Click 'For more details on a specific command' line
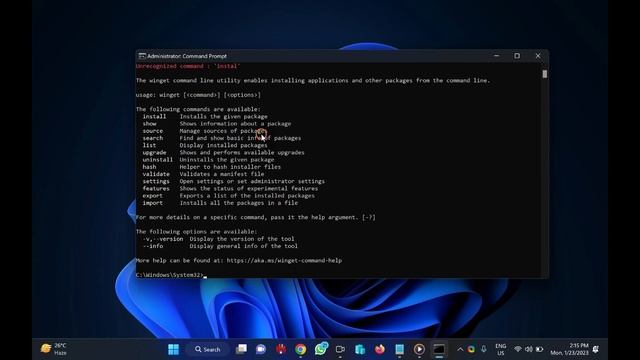Viewport: 640px width, 360px height. point(256,217)
